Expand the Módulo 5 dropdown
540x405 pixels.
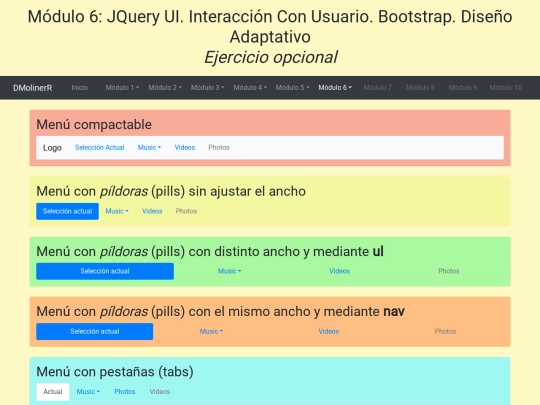[x=293, y=87]
